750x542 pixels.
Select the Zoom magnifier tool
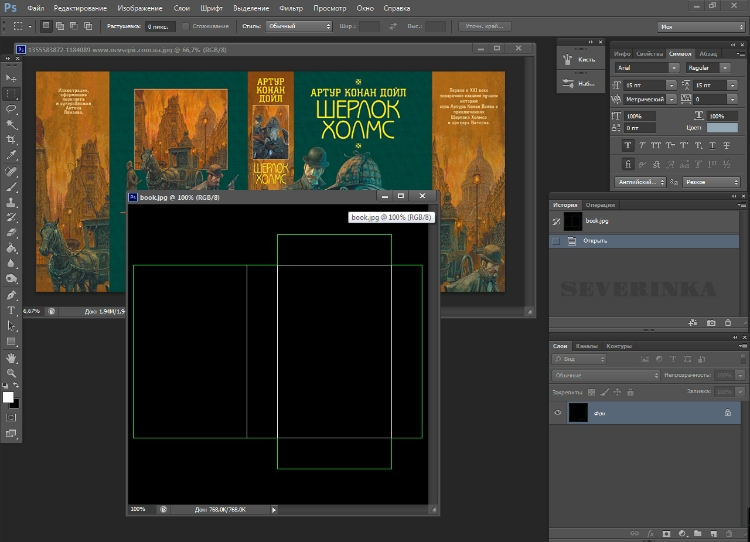tap(12, 373)
